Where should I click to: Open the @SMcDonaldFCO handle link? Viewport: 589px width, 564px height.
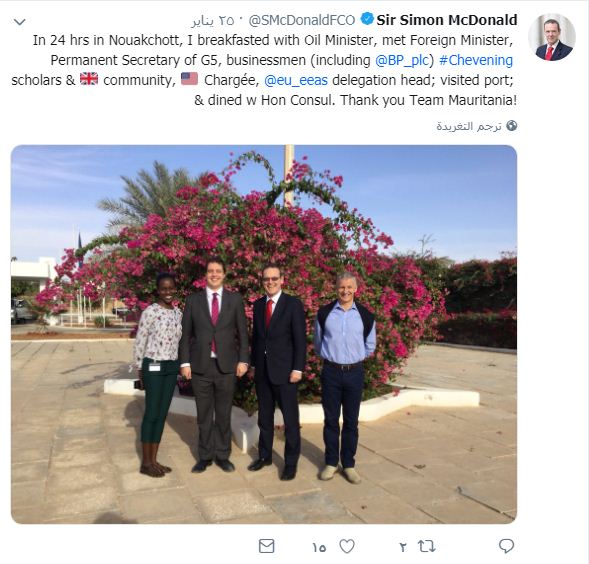click(302, 20)
